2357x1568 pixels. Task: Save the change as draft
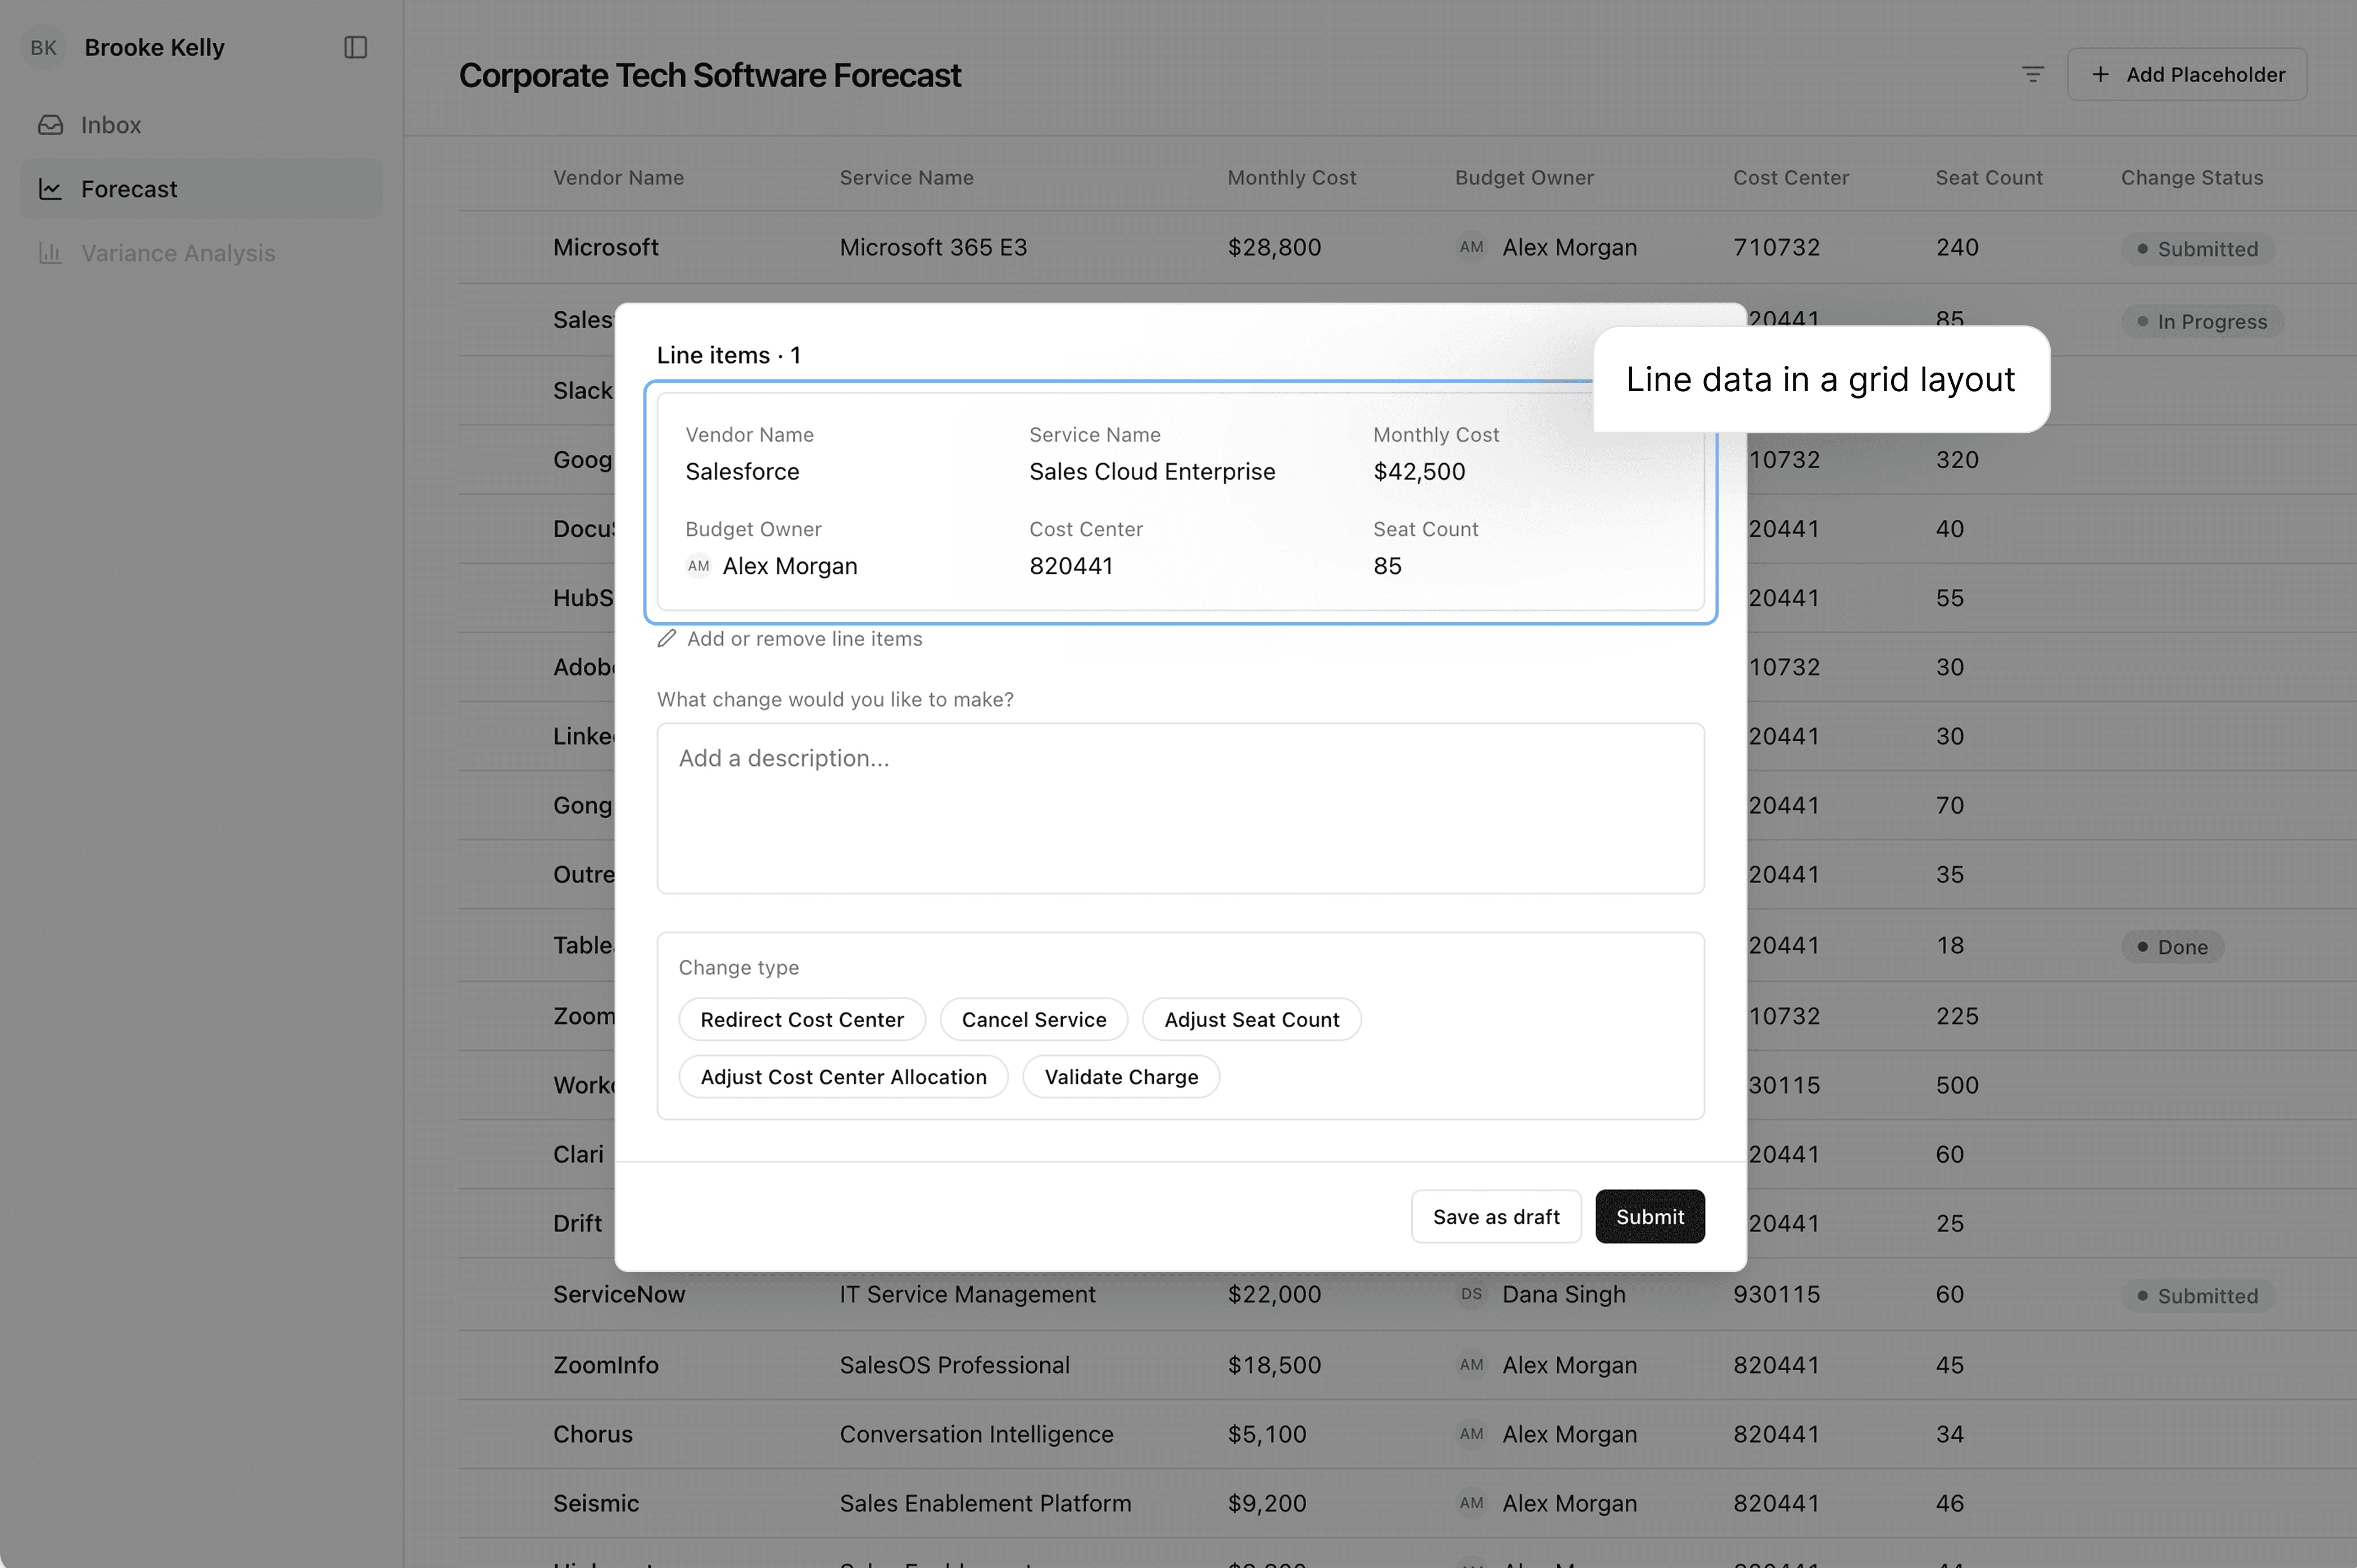coord(1496,1217)
